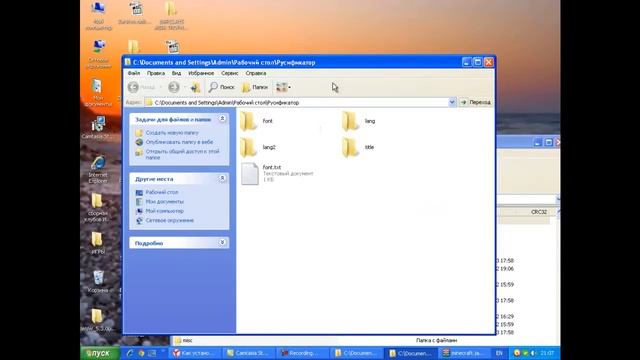Open the Поиск search toolbar button
The image size is (640, 360).
click(x=222, y=87)
